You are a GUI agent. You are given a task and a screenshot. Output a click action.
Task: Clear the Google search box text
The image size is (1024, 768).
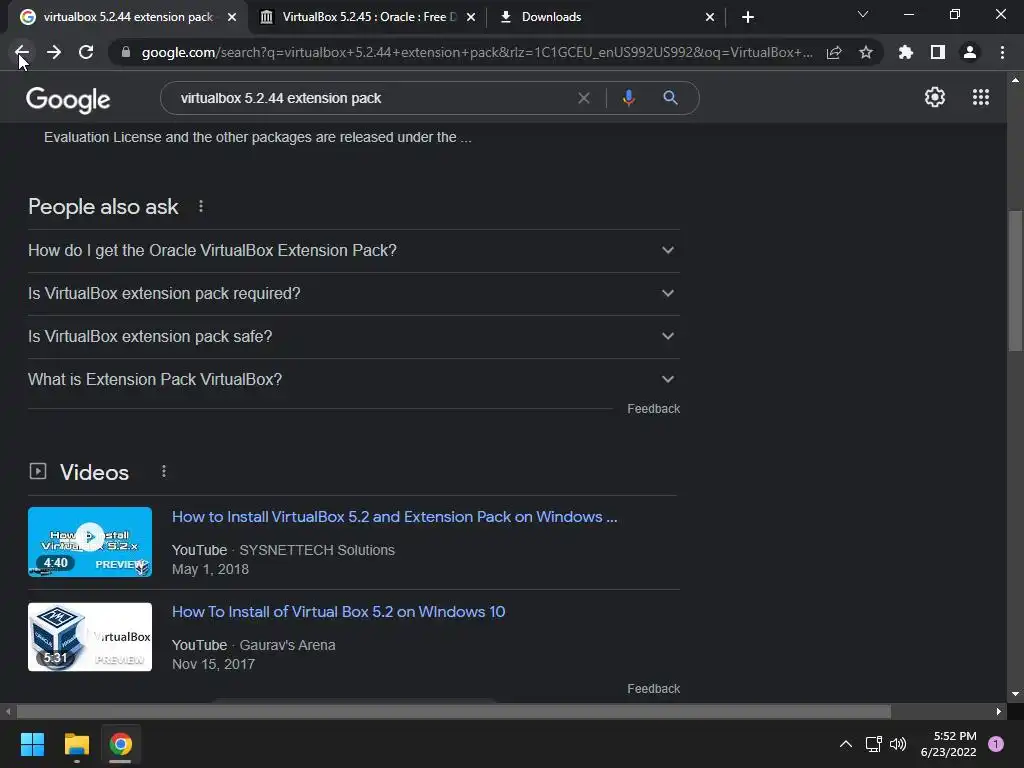pyautogui.click(x=584, y=98)
